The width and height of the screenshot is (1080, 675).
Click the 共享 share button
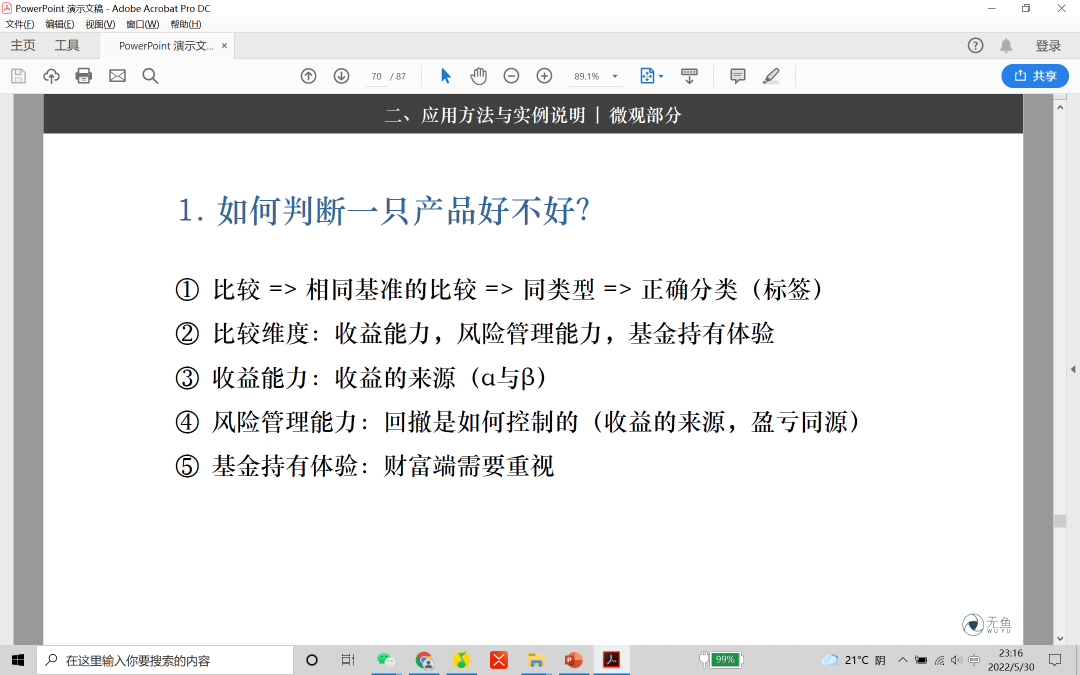[1034, 75]
